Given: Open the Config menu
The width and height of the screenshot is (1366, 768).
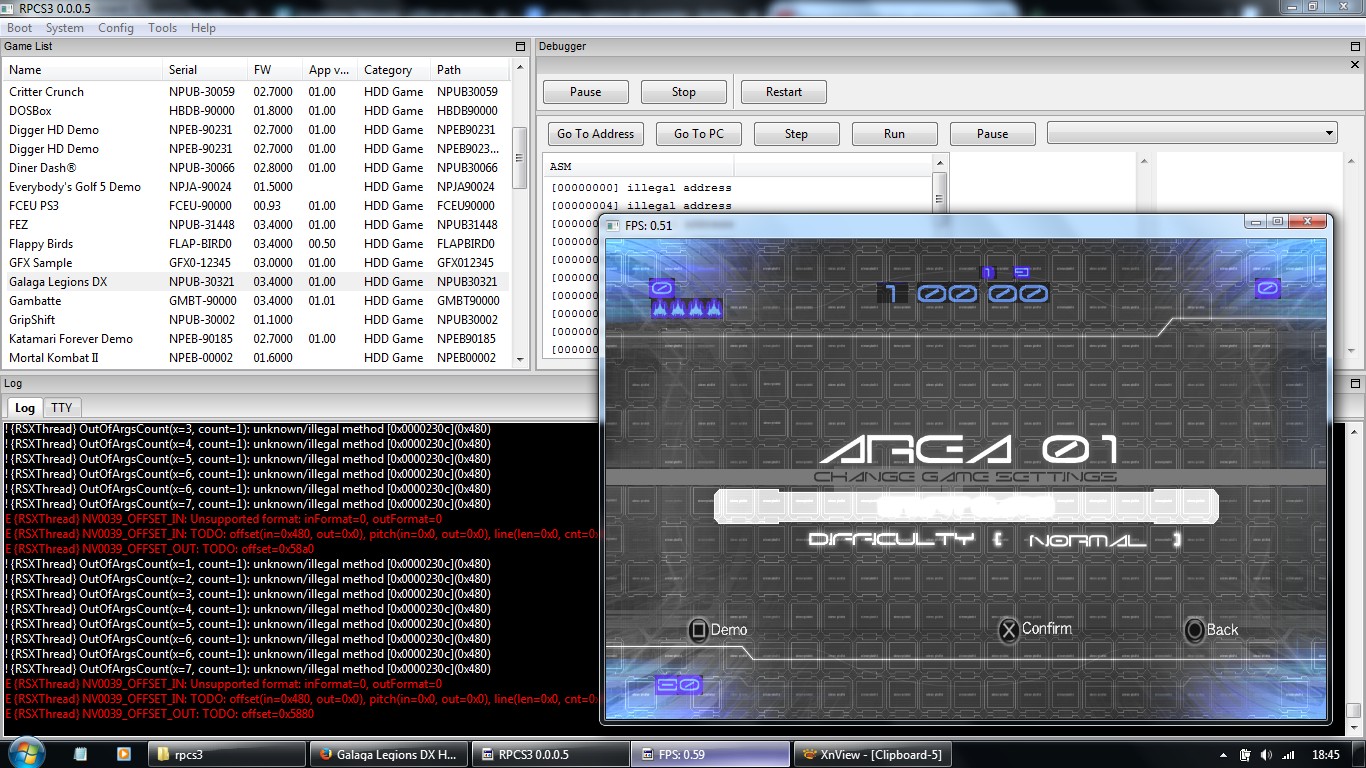Looking at the screenshot, I should coord(115,28).
